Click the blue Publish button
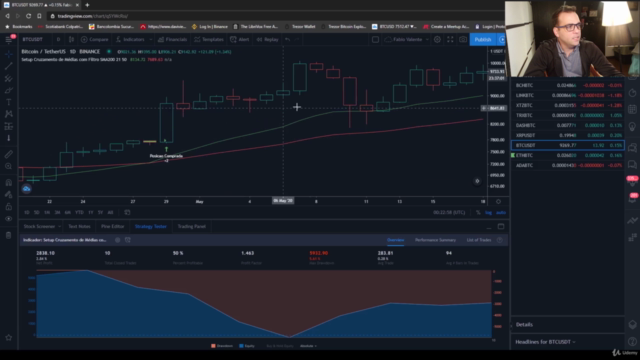Screen dimensions: 640x360 pyautogui.click(x=483, y=40)
